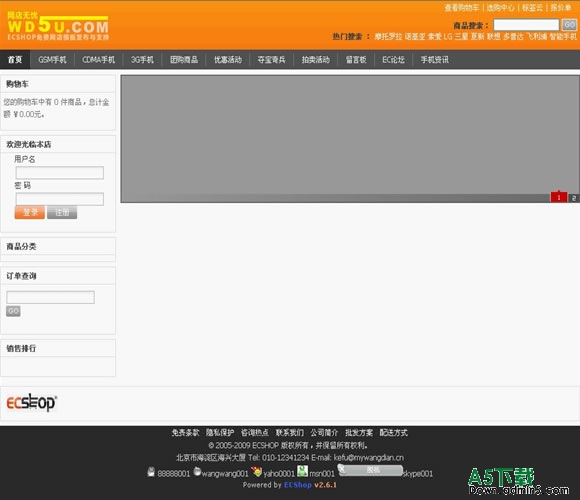Click the WD5U.COM site logo
This screenshot has width=580, height=500.
(x=58, y=26)
